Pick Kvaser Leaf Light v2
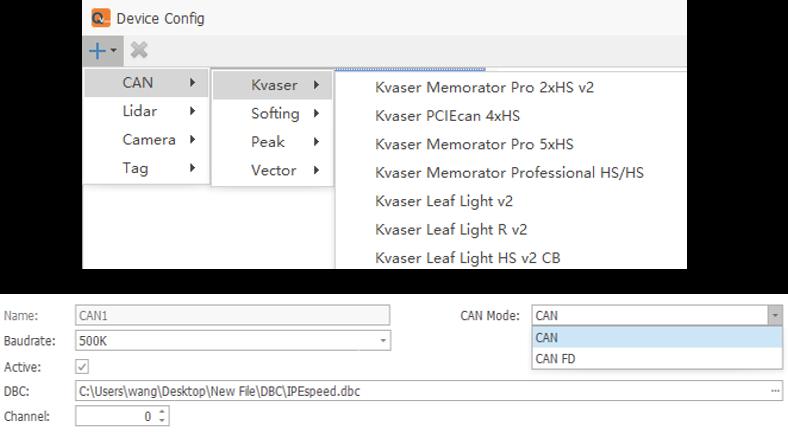 coord(444,201)
